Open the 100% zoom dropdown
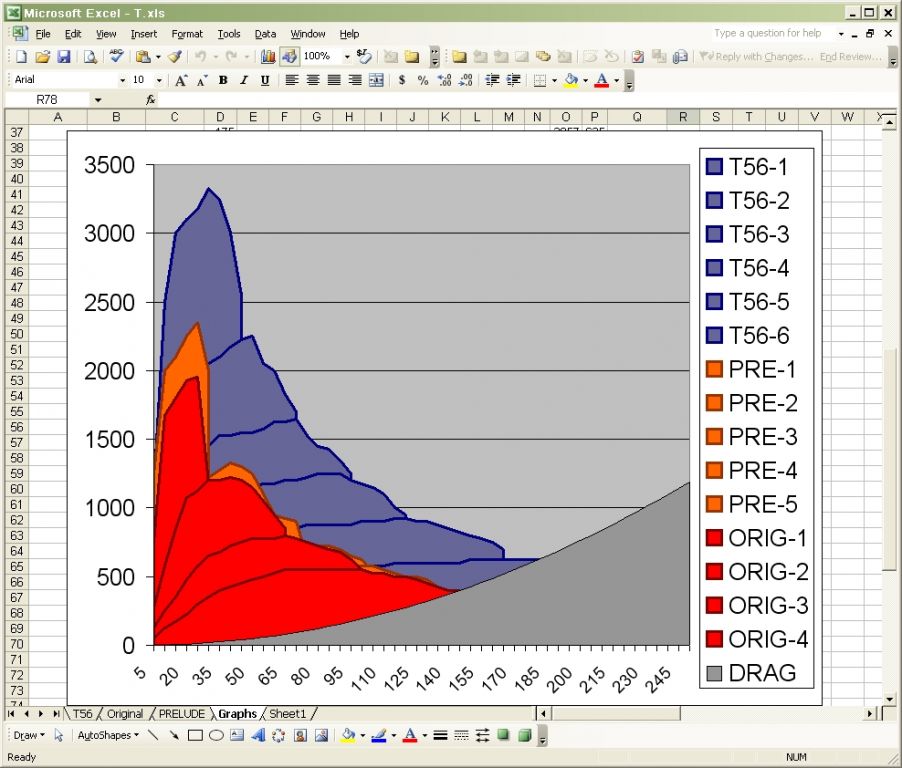Image resolution: width=902 pixels, height=768 pixels. click(347, 57)
